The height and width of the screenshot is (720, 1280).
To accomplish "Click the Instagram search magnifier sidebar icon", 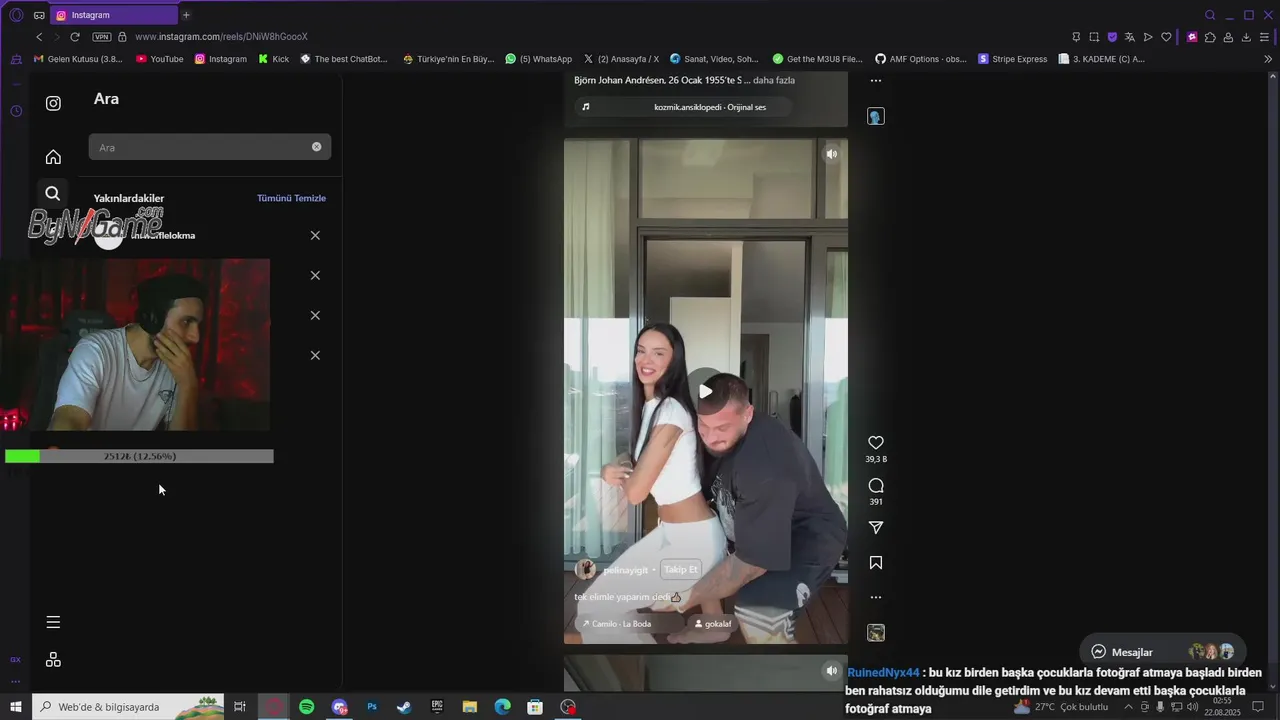I will click(53, 194).
